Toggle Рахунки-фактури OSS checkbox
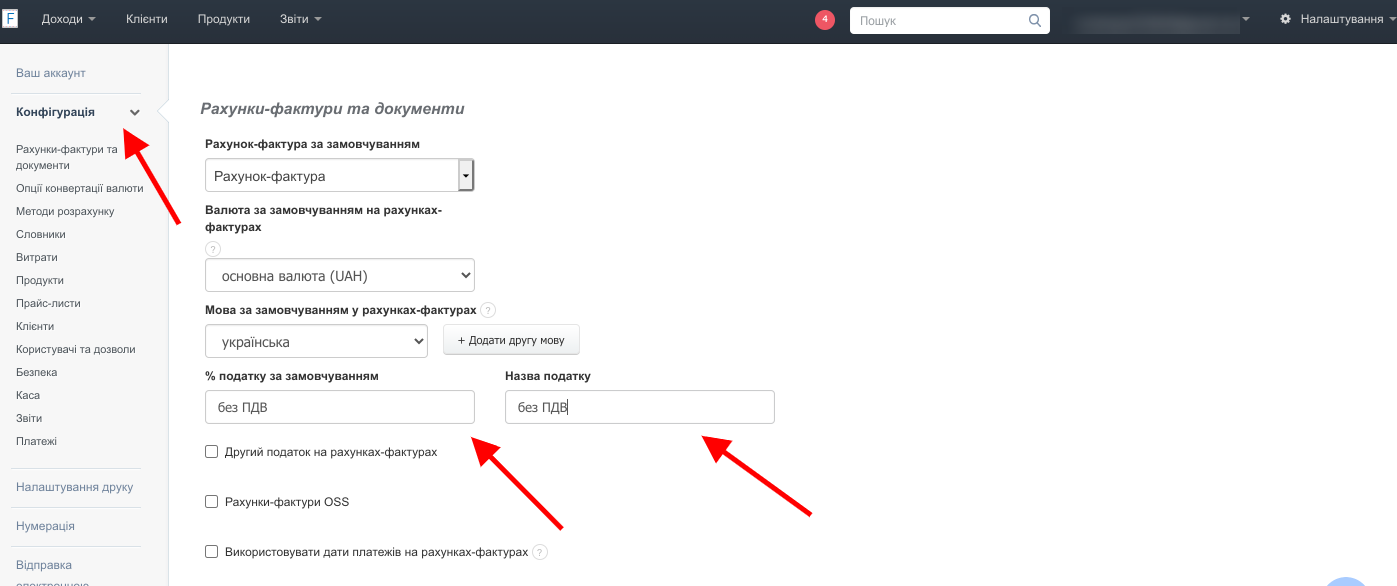This screenshot has height=586, width=1397. (x=211, y=502)
